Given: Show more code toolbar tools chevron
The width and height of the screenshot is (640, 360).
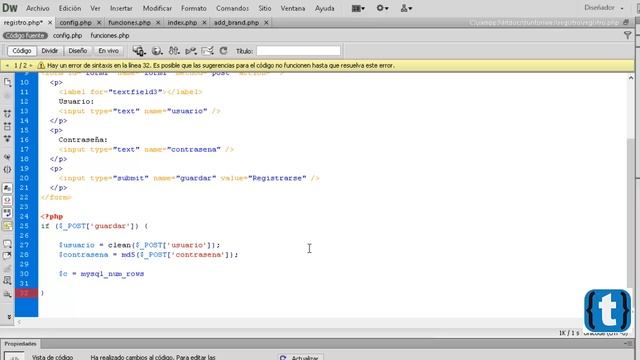Looking at the screenshot, I should (9, 317).
